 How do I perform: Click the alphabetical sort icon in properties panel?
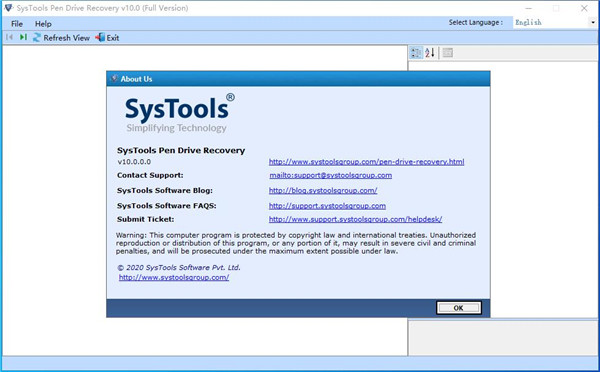click(430, 53)
